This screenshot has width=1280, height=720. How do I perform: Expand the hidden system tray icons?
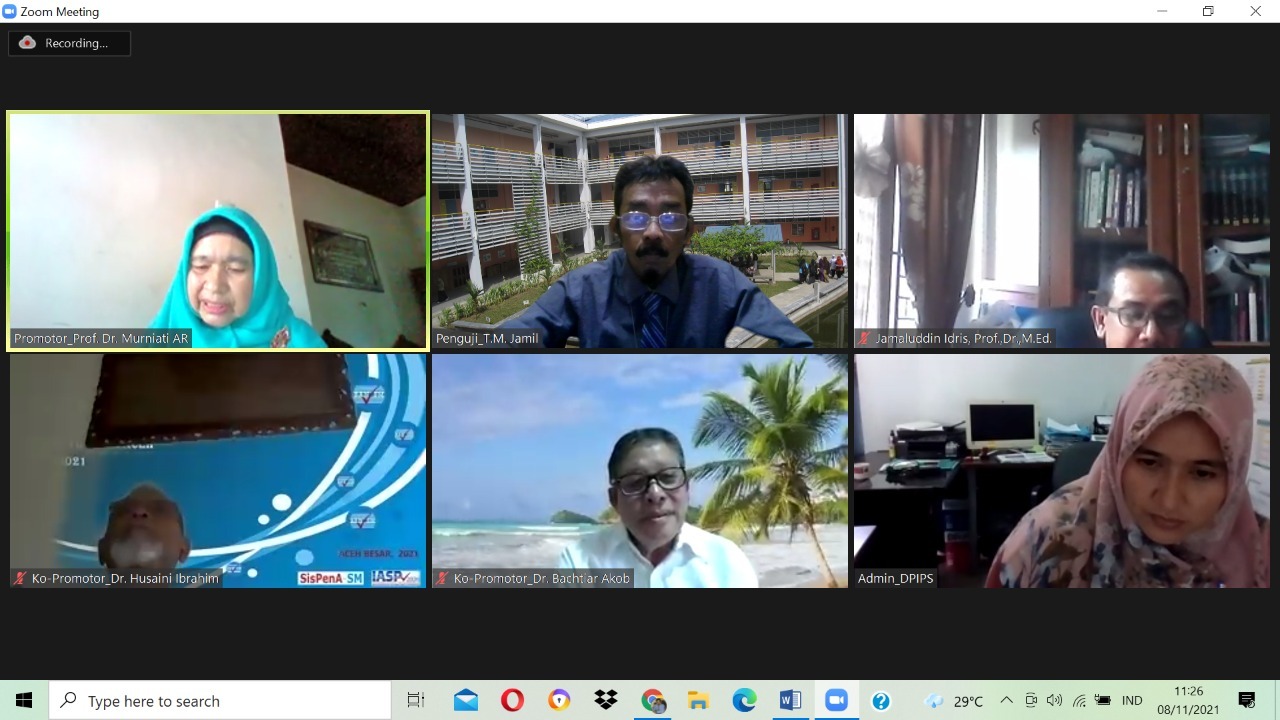[1006, 701]
